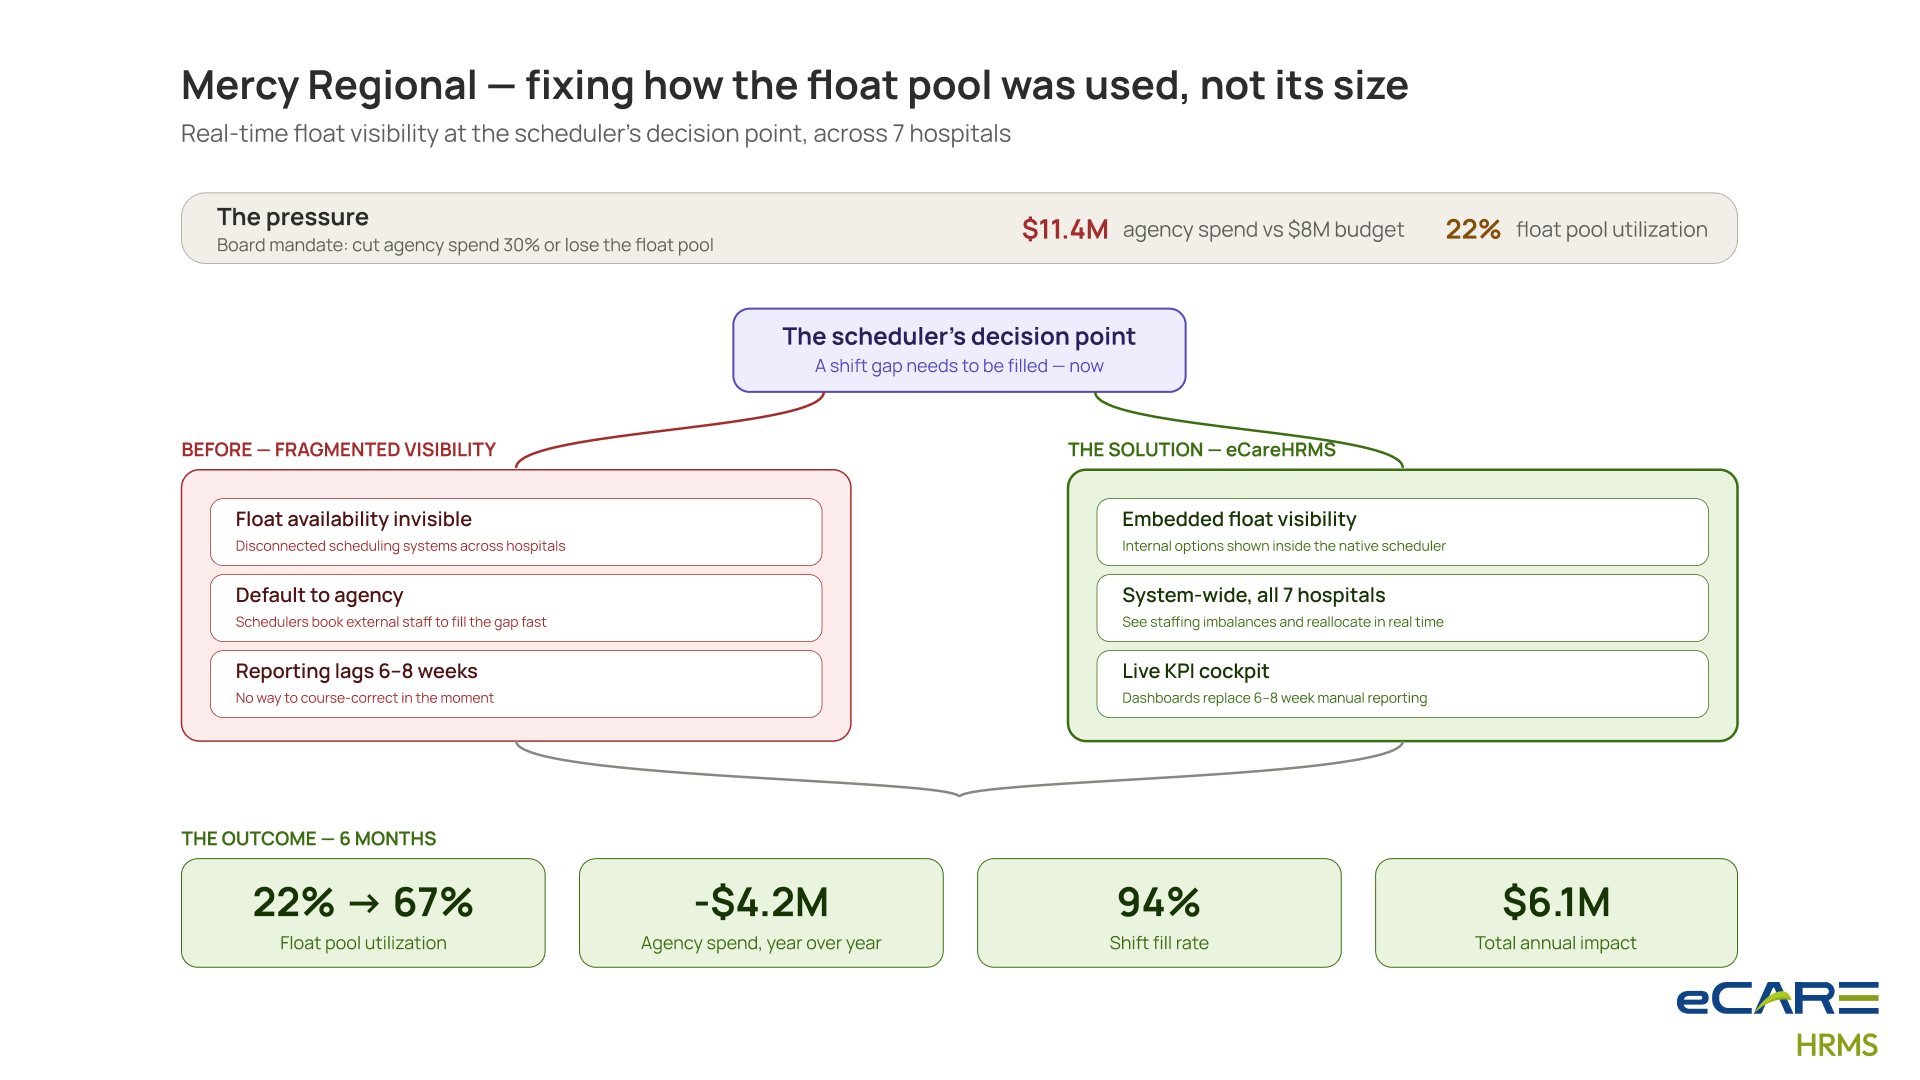
Task: Select the '$11.4M' figure
Action: (x=1065, y=229)
